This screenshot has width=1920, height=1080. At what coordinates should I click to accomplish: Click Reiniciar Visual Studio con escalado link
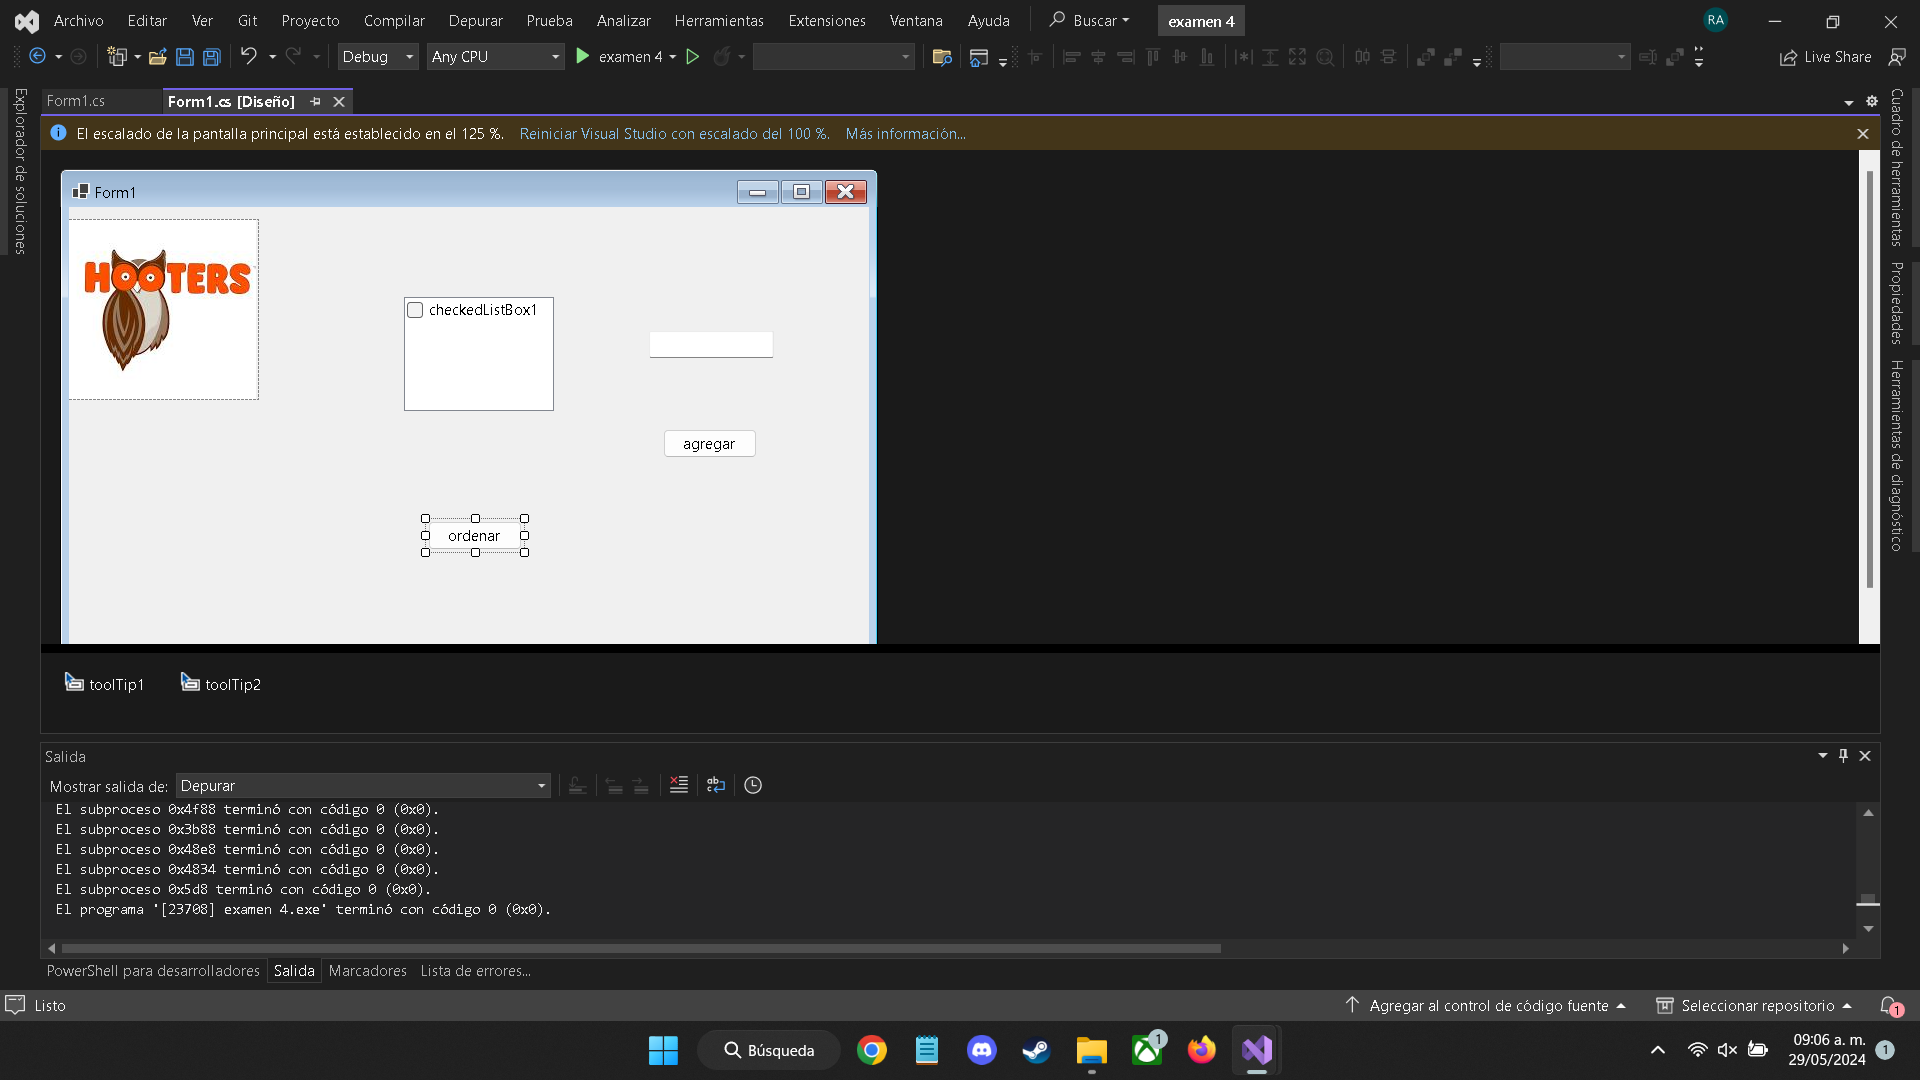point(674,133)
